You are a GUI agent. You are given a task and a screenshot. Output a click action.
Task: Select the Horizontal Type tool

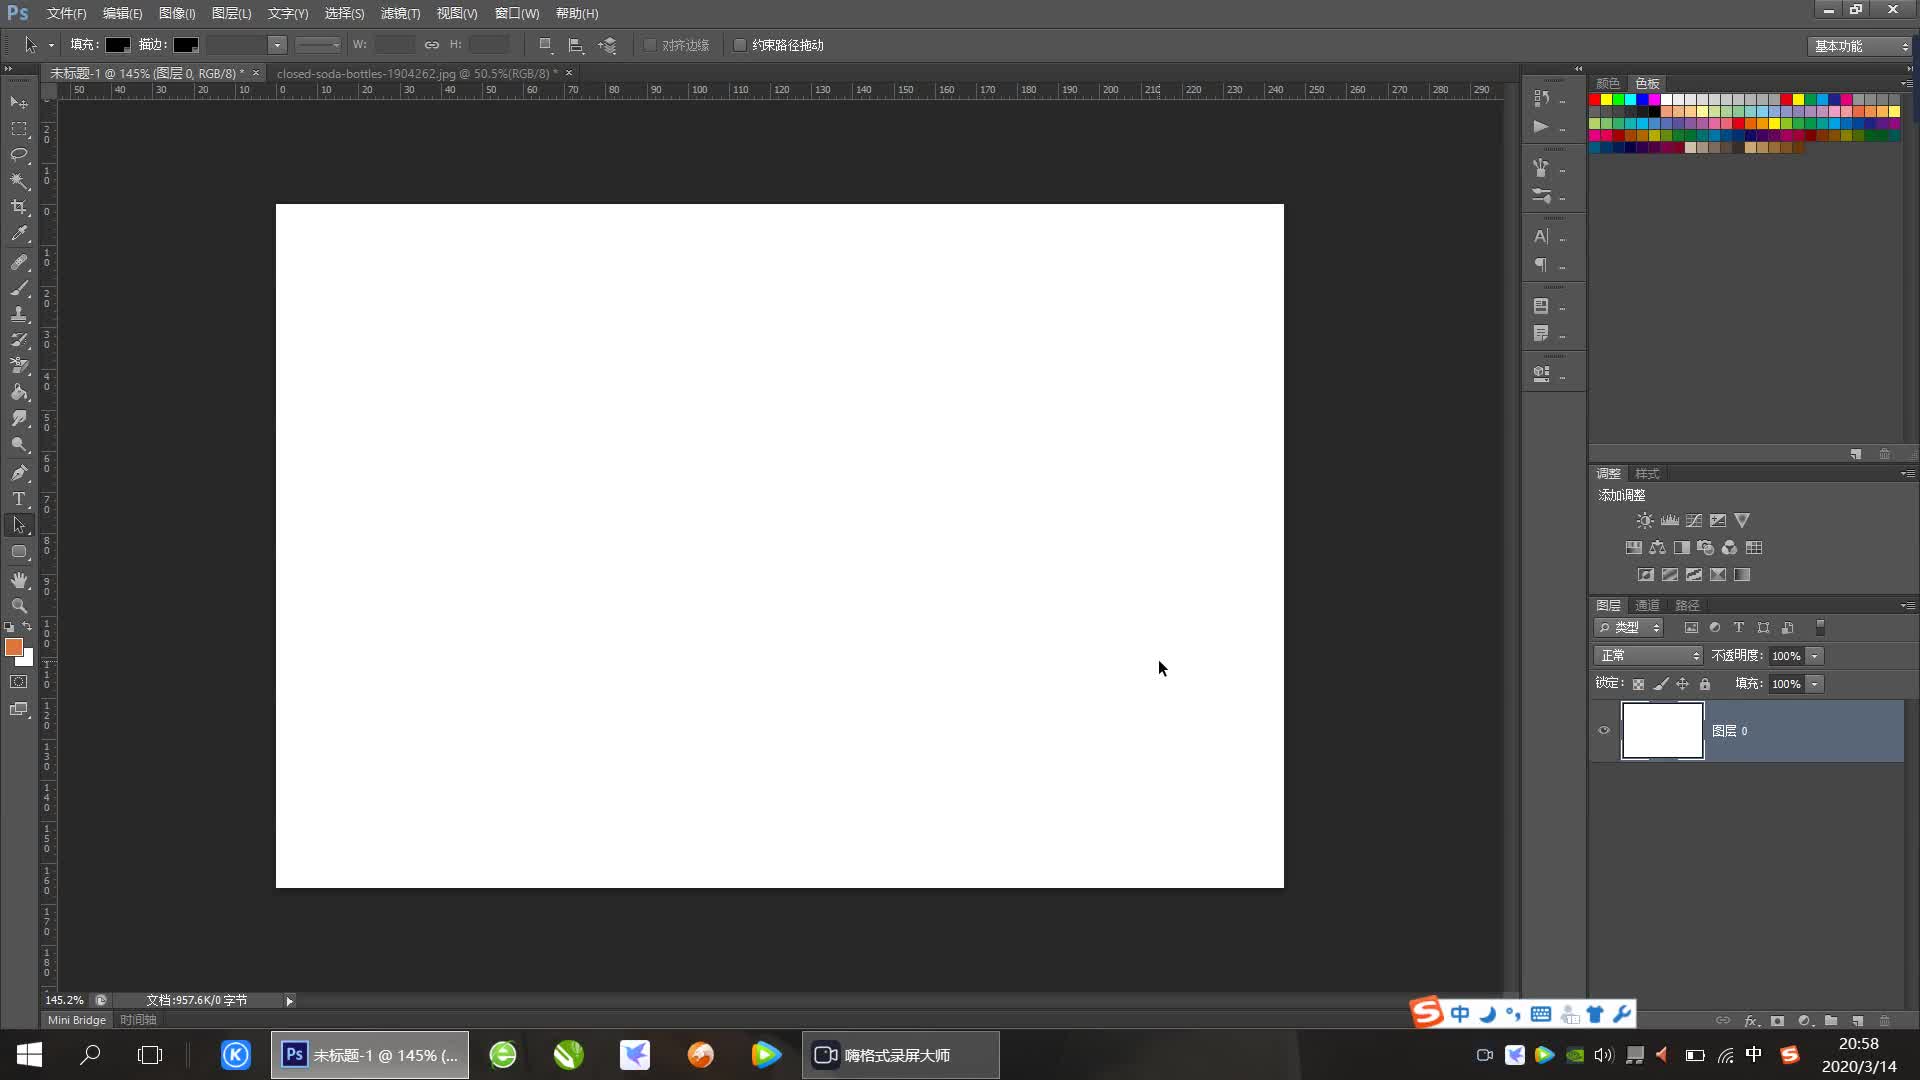pyautogui.click(x=19, y=499)
